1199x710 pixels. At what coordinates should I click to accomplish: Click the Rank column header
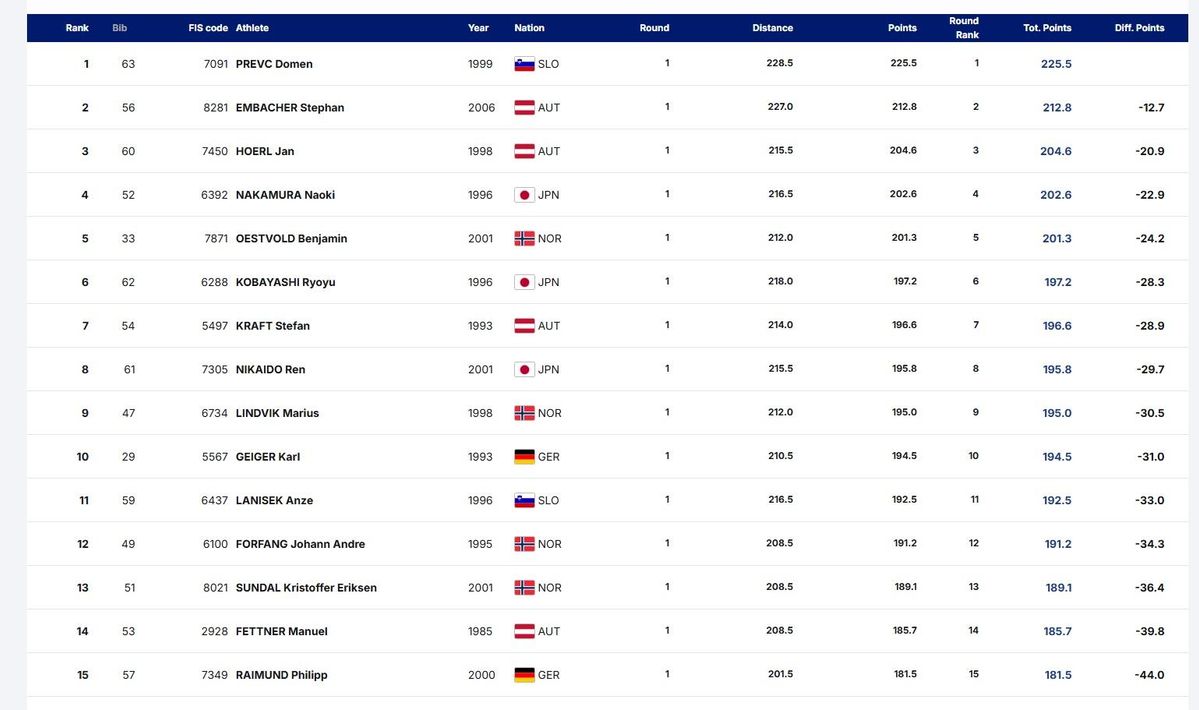click(77, 28)
